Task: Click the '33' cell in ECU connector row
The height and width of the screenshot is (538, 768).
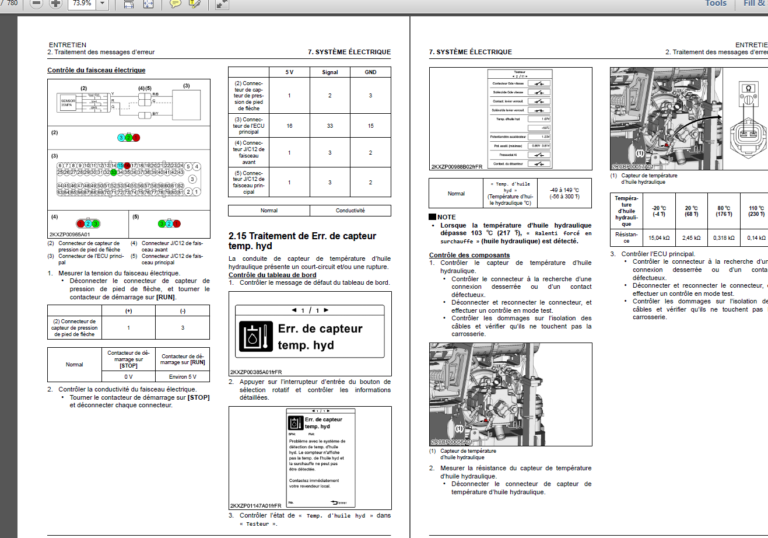Action: (330, 126)
